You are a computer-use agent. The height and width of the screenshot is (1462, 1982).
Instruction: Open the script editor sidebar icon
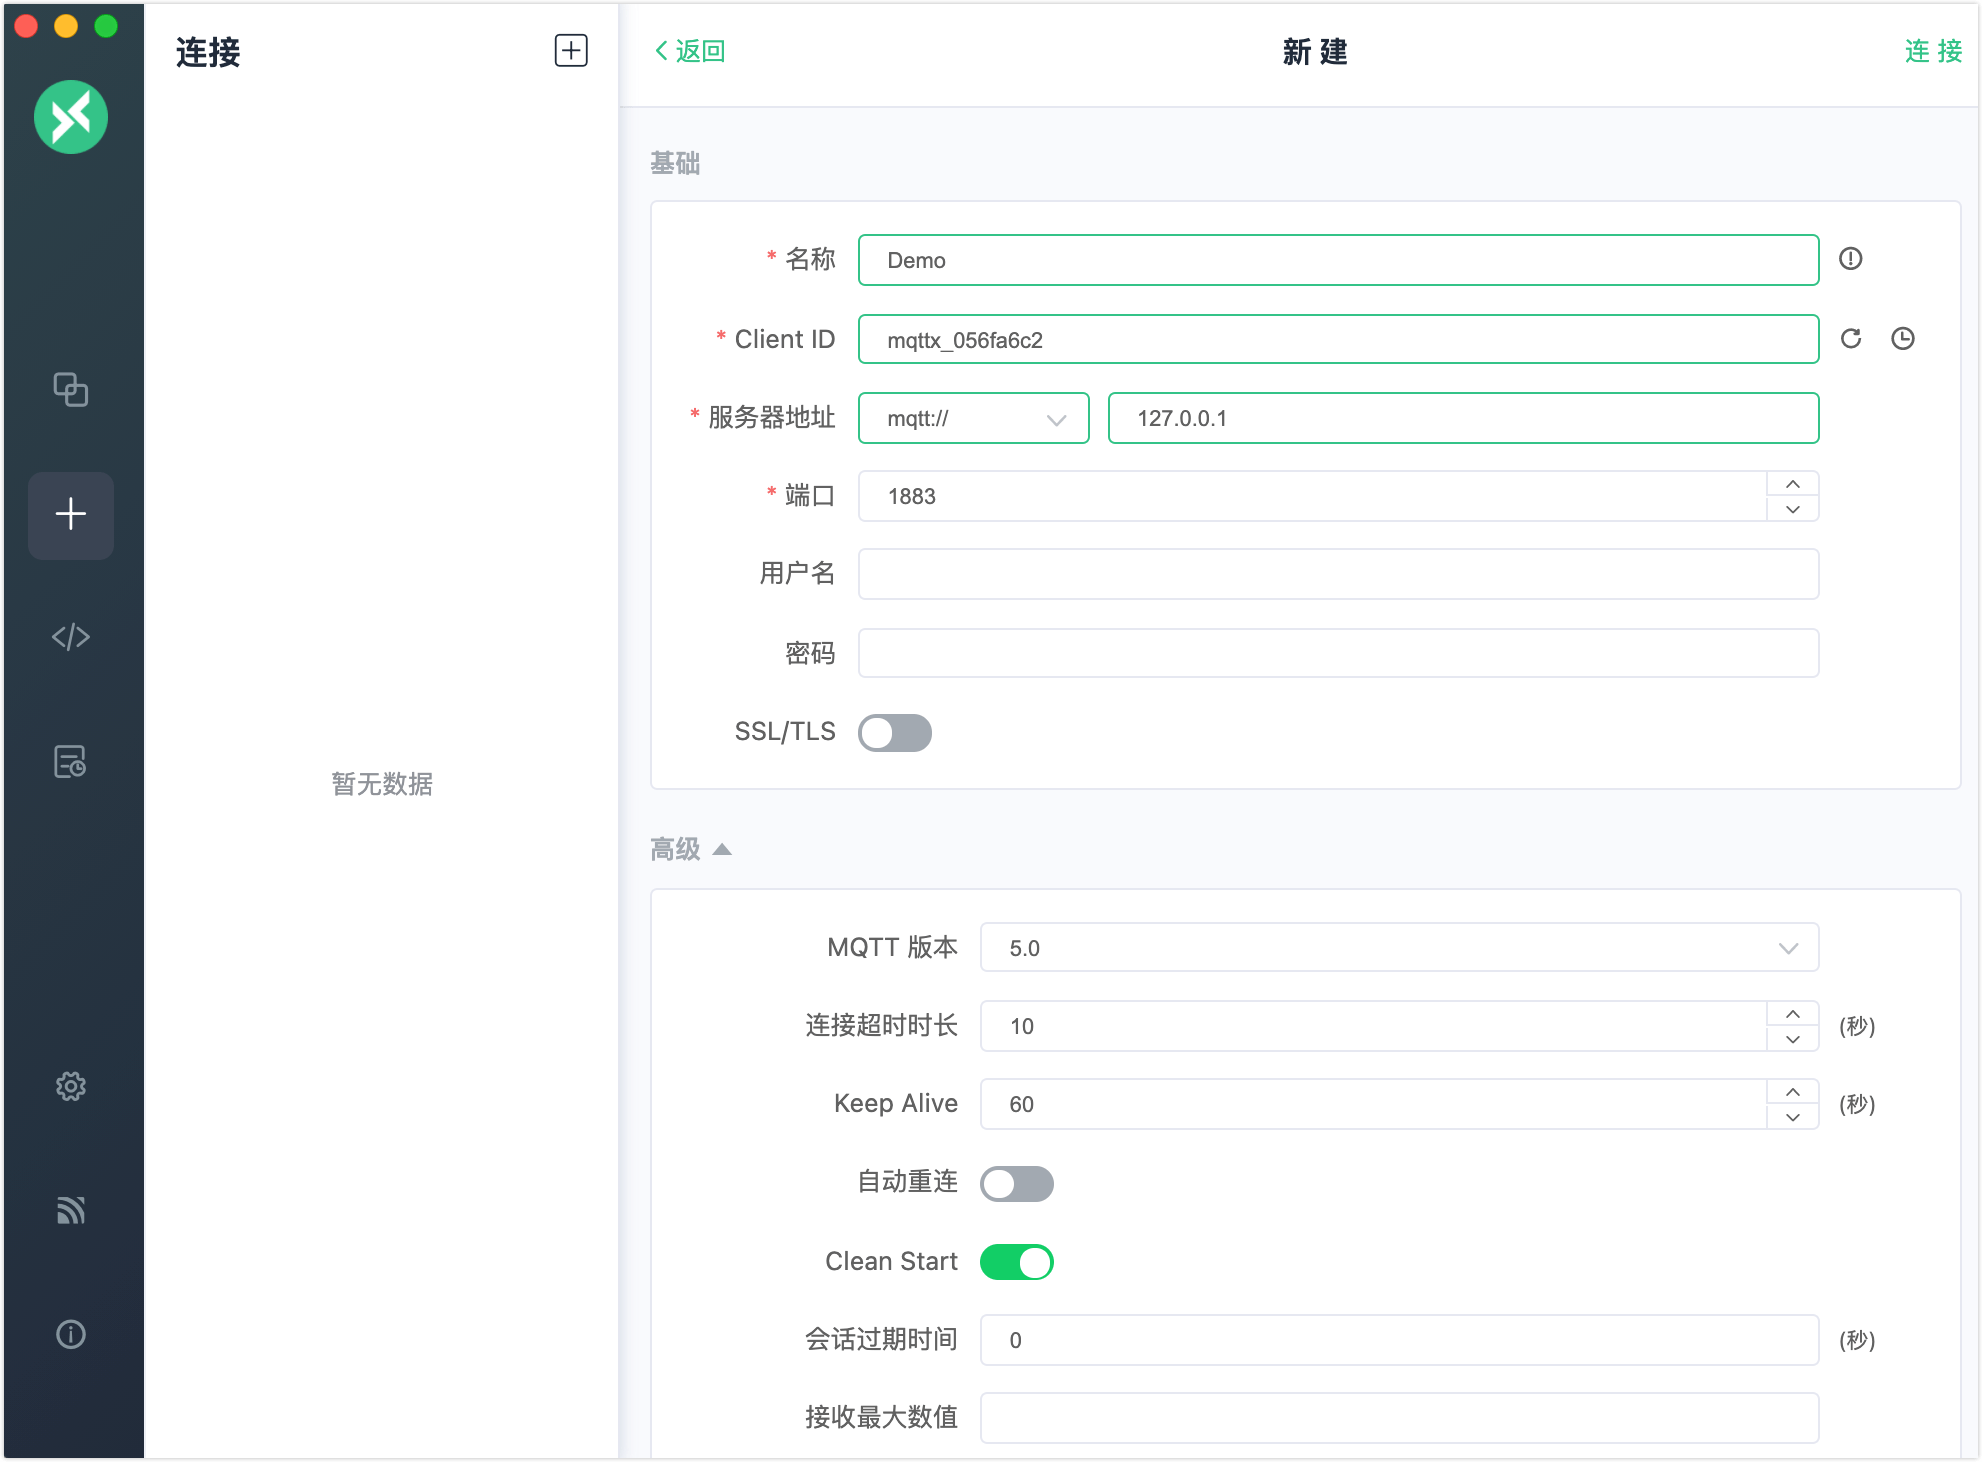pos(70,637)
